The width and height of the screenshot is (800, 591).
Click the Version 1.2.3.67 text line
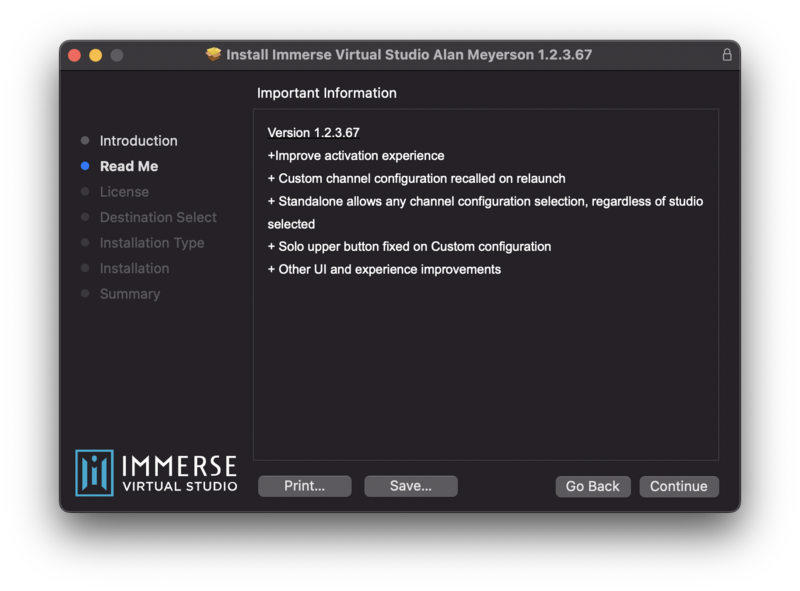[x=314, y=133]
